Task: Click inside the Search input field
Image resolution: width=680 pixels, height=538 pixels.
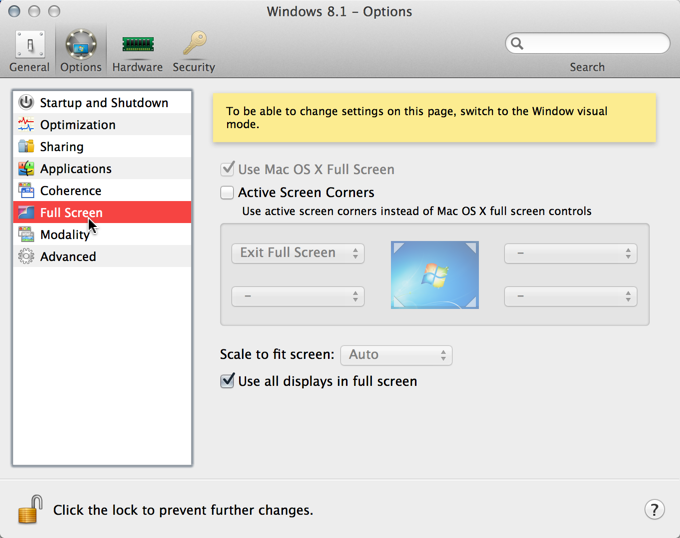Action: pos(594,43)
